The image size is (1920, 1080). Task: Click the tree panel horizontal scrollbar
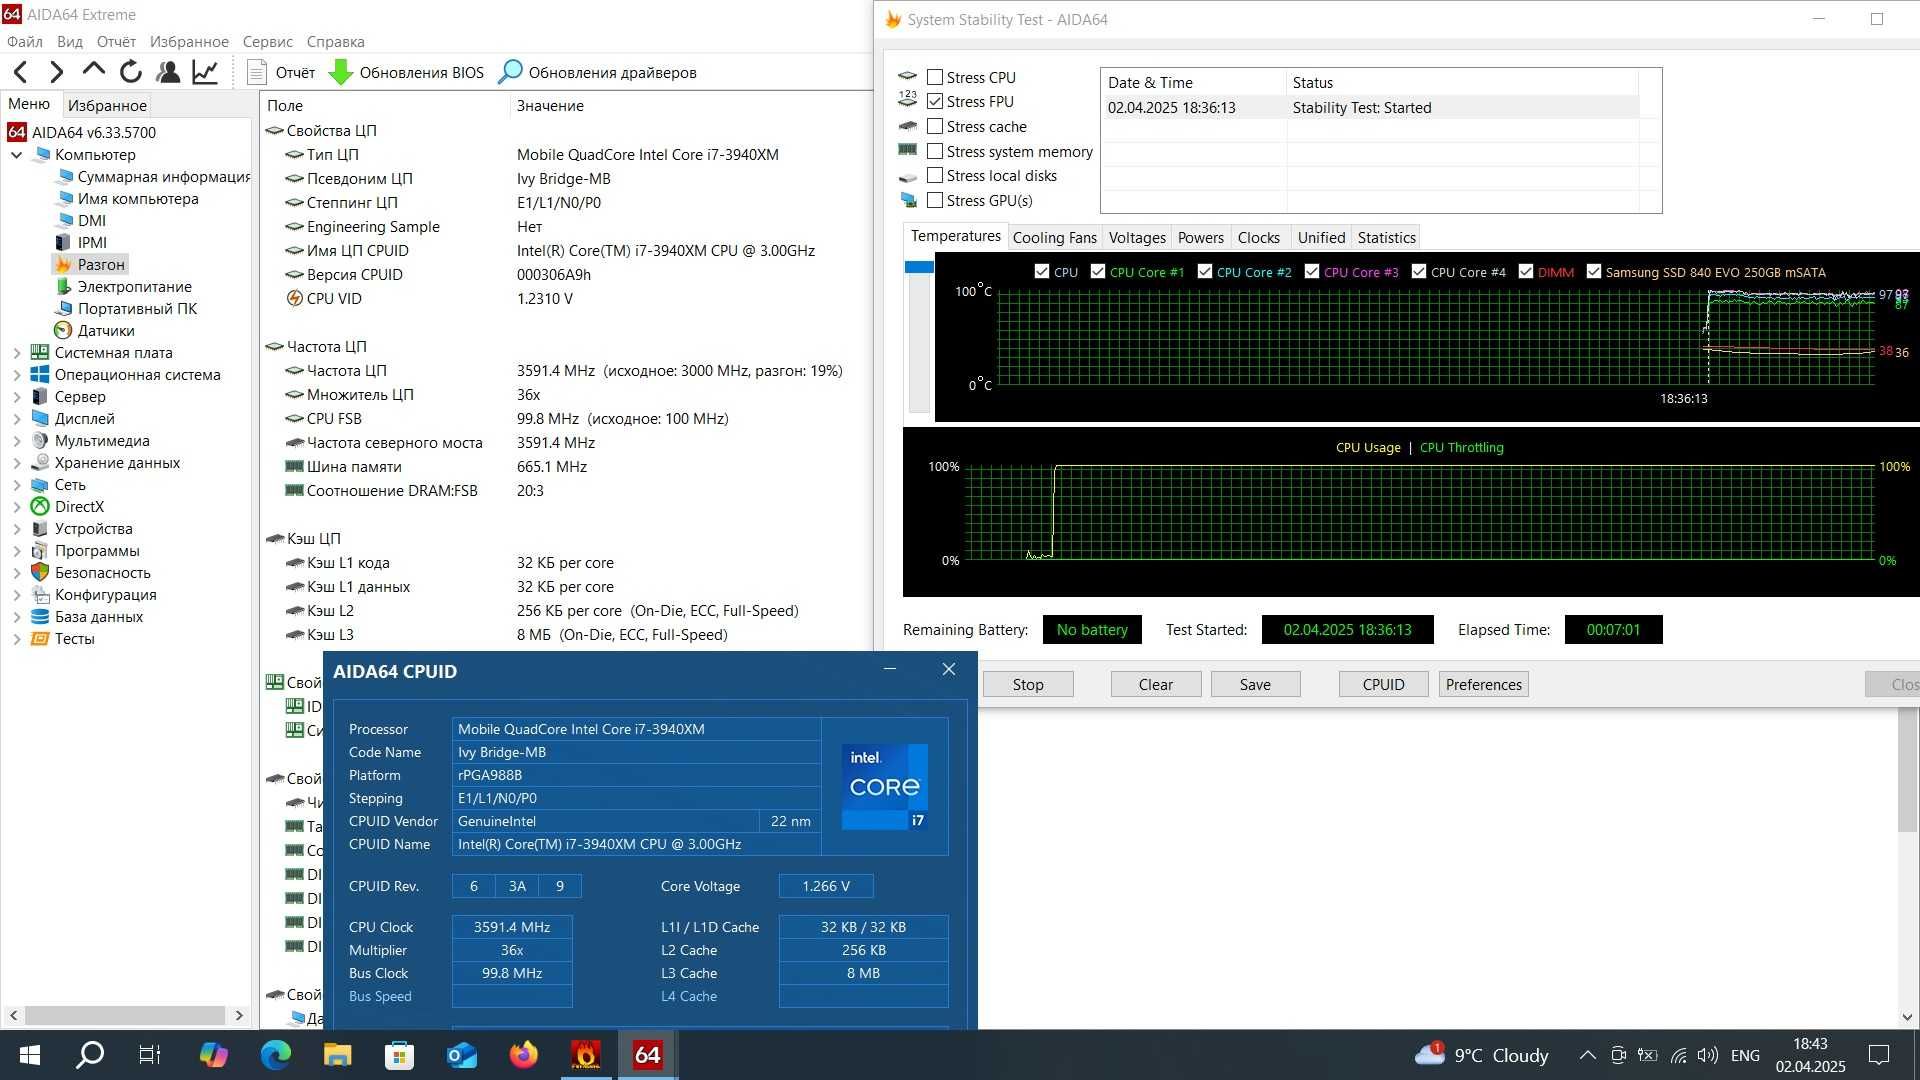coord(125,1015)
